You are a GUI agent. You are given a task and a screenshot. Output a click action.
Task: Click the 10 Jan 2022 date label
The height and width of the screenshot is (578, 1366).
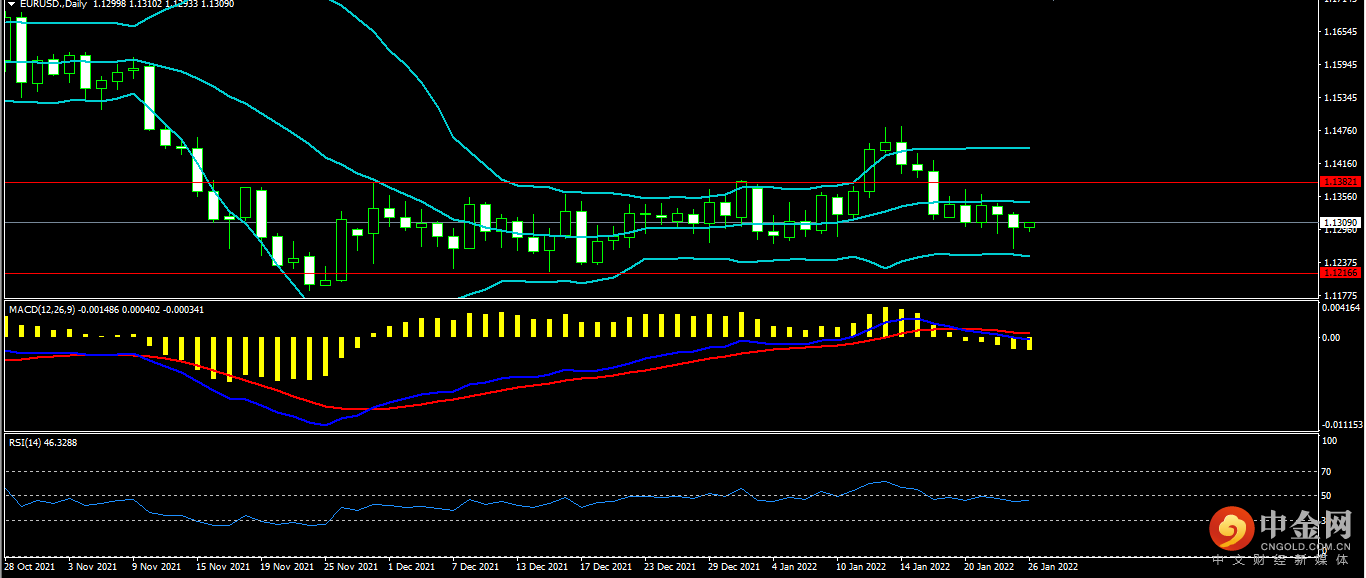coord(861,567)
